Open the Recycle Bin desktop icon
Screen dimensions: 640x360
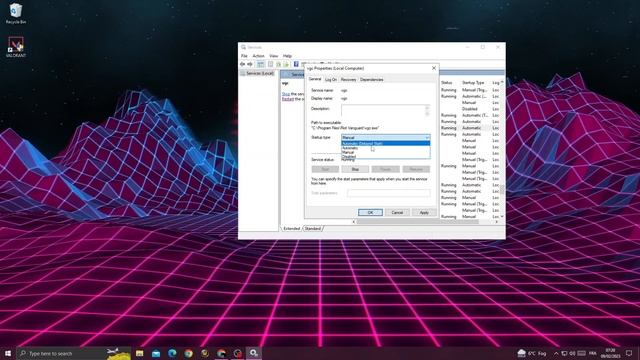pyautogui.click(x=16, y=13)
